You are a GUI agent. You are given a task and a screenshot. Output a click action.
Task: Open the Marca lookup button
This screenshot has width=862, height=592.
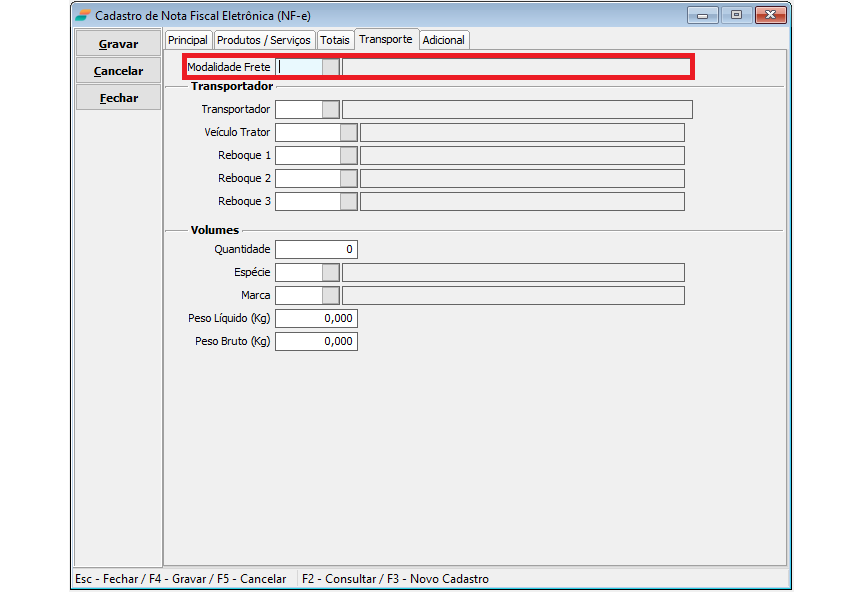pyautogui.click(x=331, y=295)
